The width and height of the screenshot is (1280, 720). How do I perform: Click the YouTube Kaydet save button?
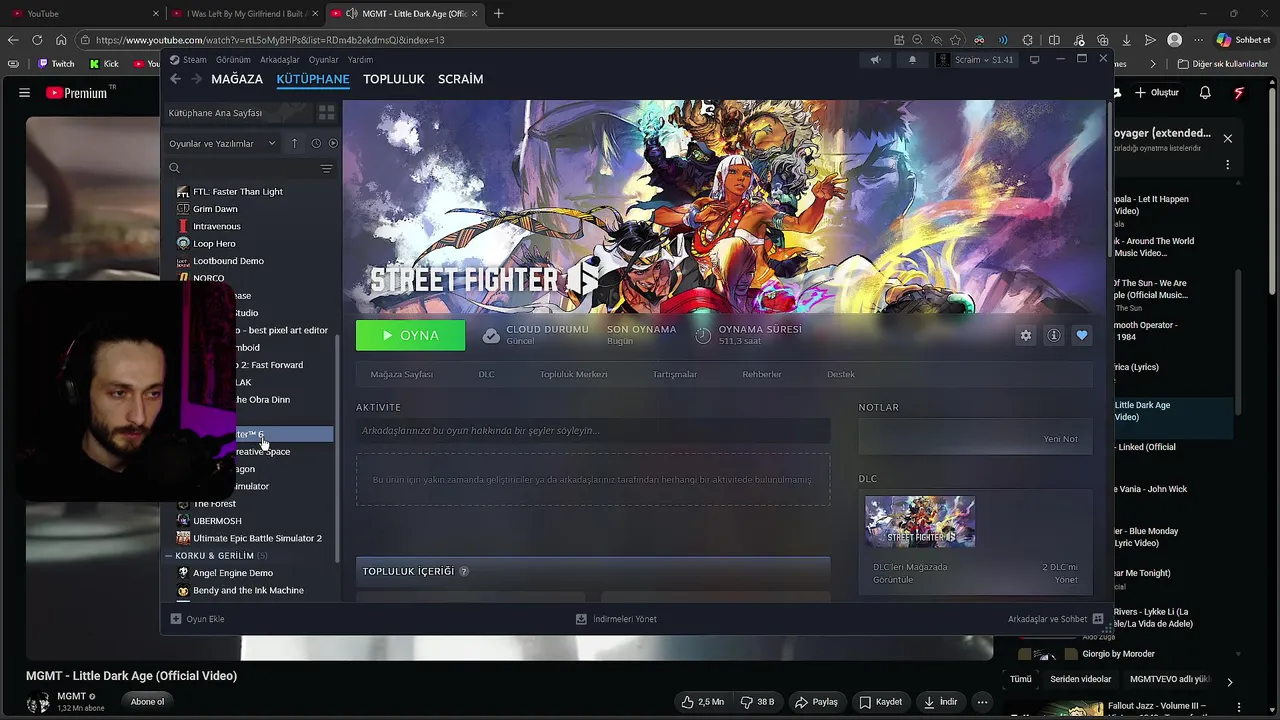(880, 702)
